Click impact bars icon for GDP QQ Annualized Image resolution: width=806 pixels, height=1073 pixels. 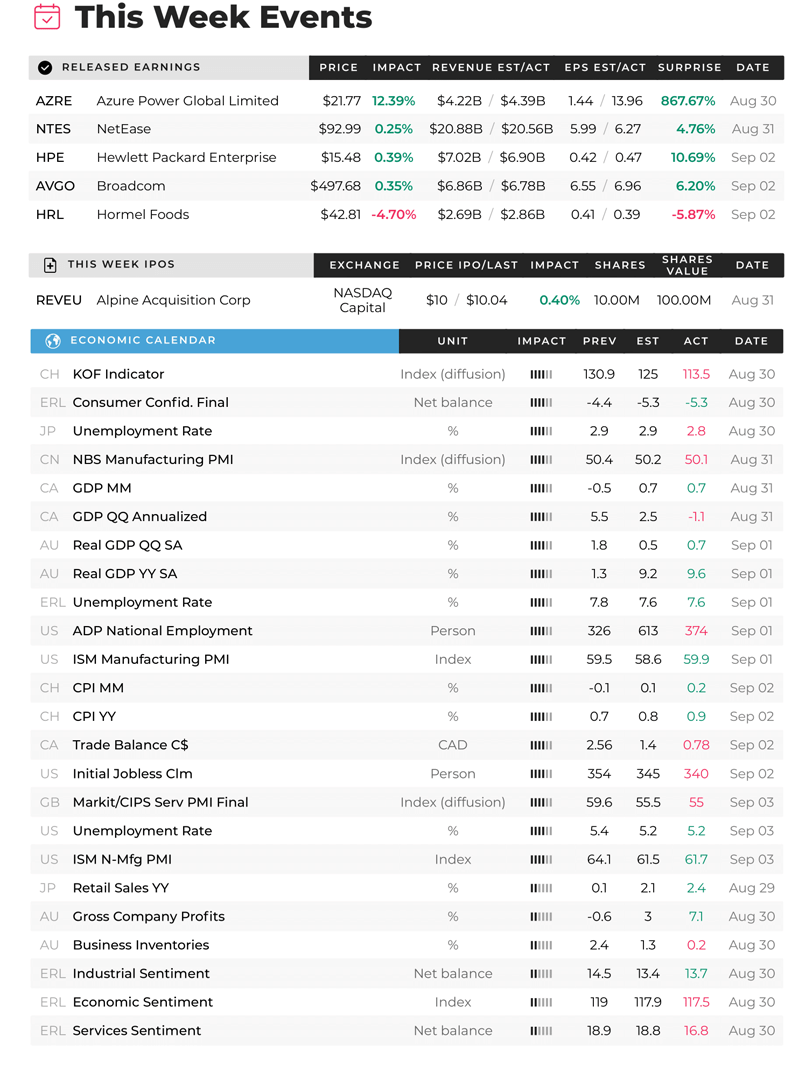[x=541, y=517]
